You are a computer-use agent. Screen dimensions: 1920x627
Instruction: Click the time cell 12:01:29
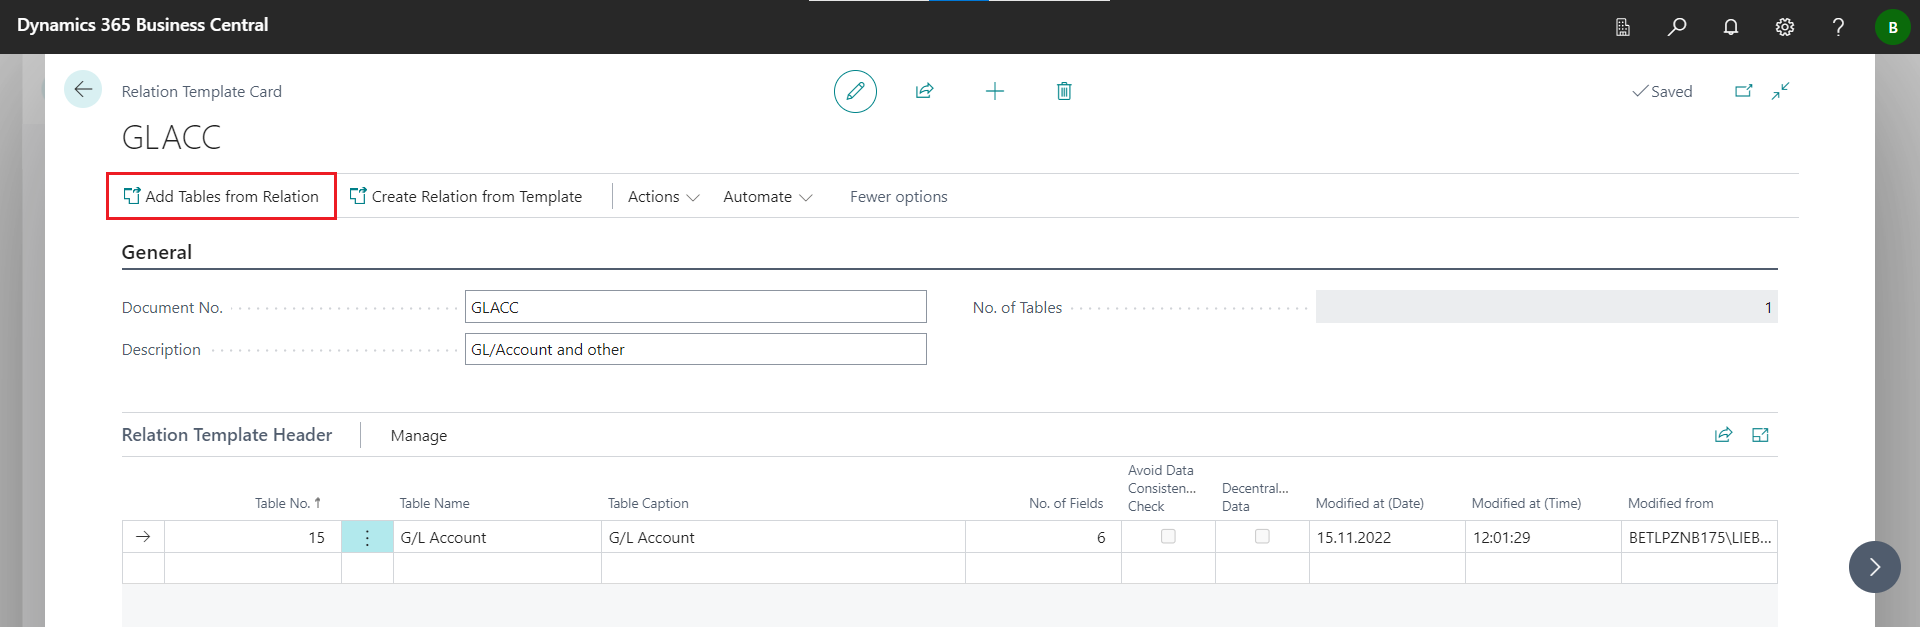click(1543, 537)
